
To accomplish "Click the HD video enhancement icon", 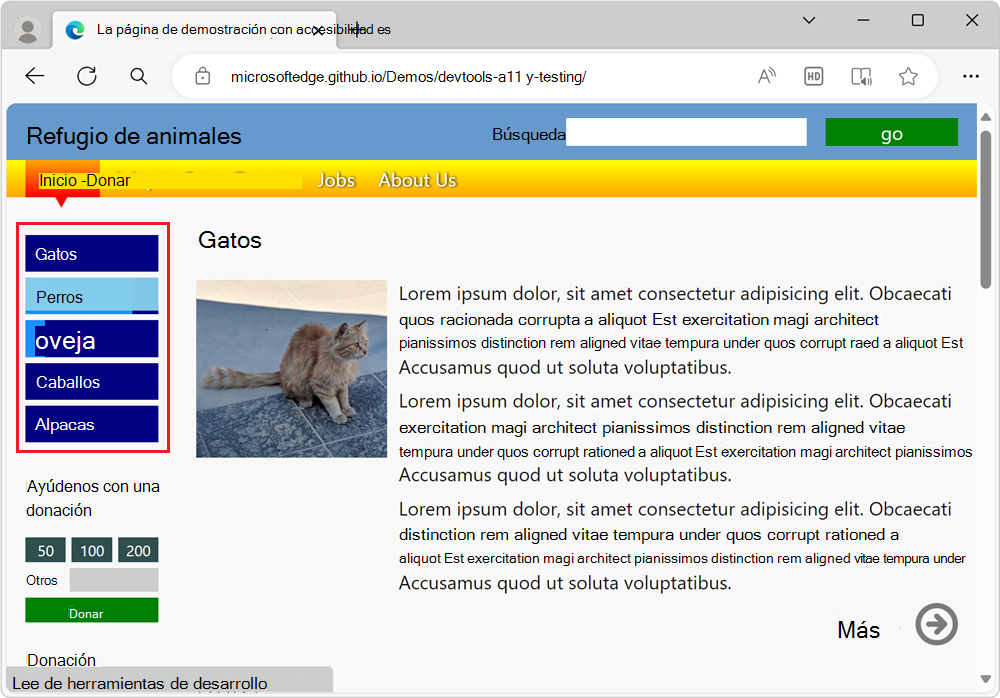I will click(x=814, y=76).
